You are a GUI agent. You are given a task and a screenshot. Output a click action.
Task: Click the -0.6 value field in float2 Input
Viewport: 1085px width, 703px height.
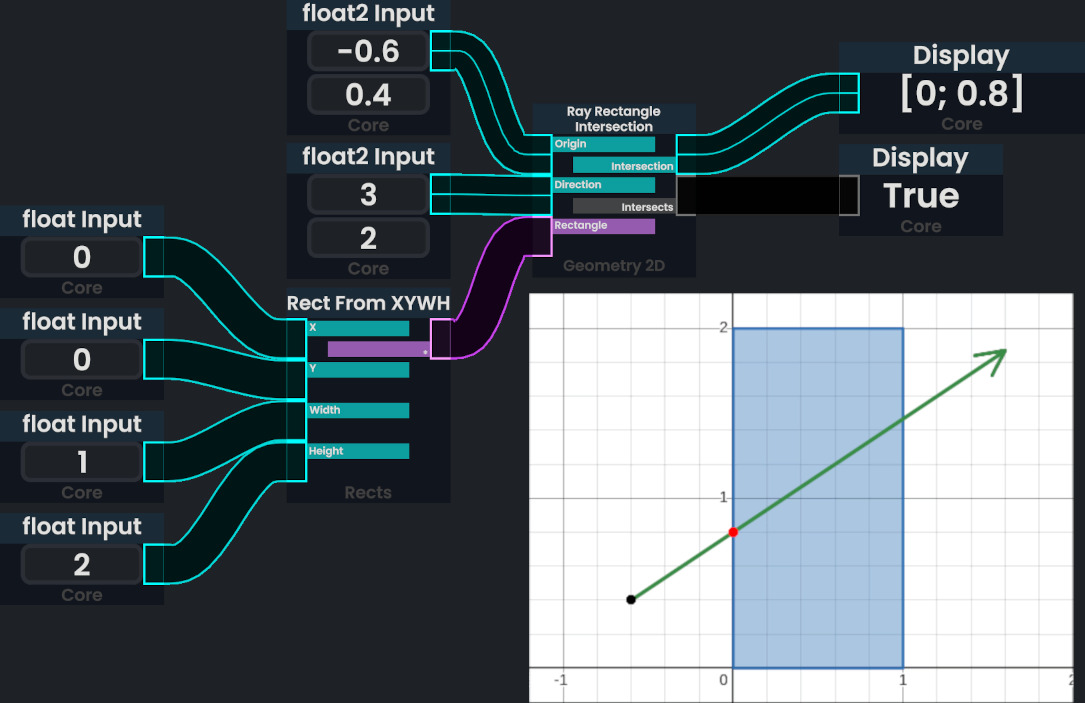pyautogui.click(x=368, y=51)
